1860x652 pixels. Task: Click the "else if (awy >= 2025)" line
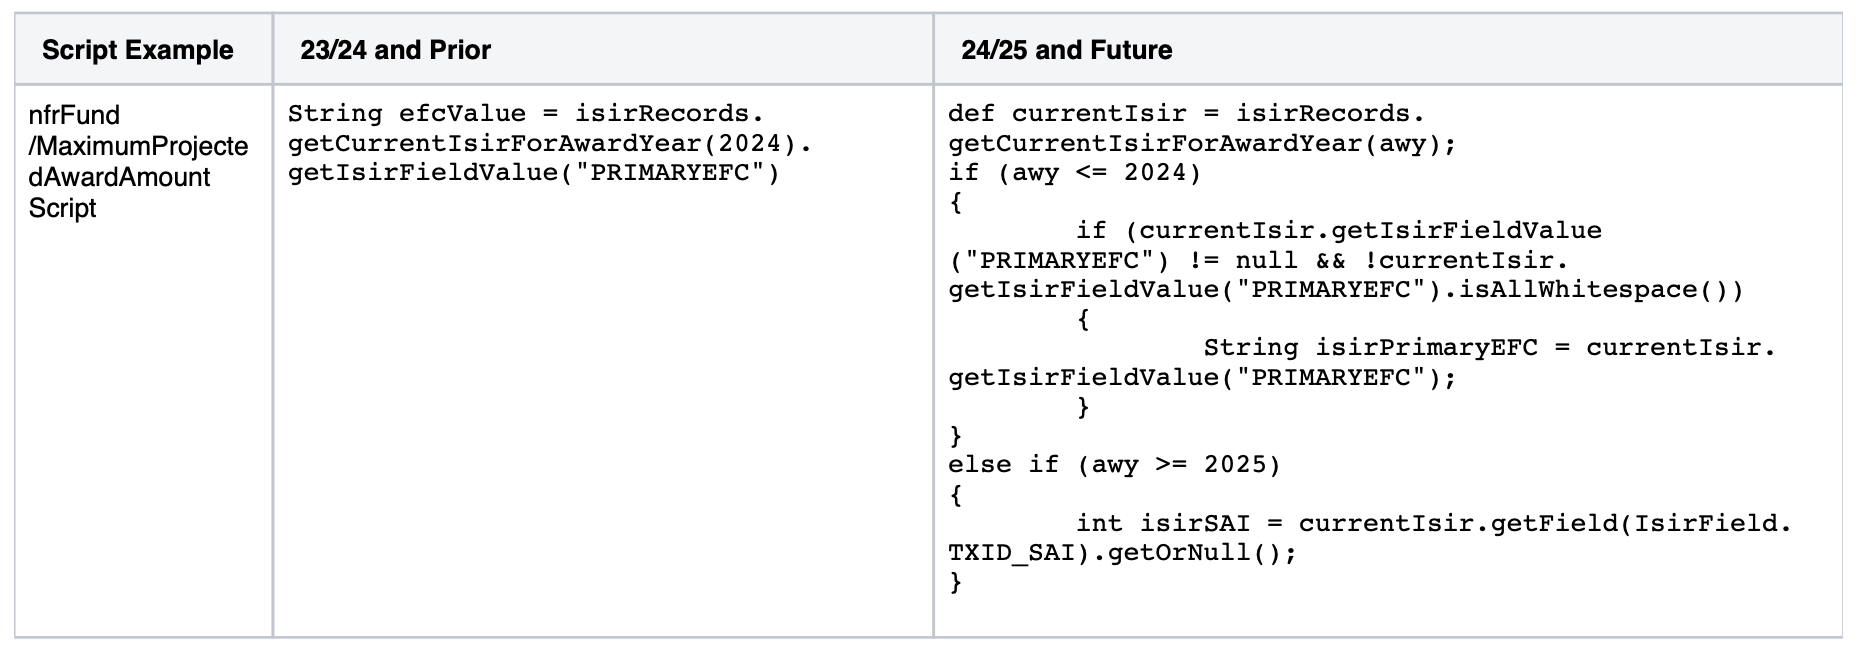coord(1114,465)
